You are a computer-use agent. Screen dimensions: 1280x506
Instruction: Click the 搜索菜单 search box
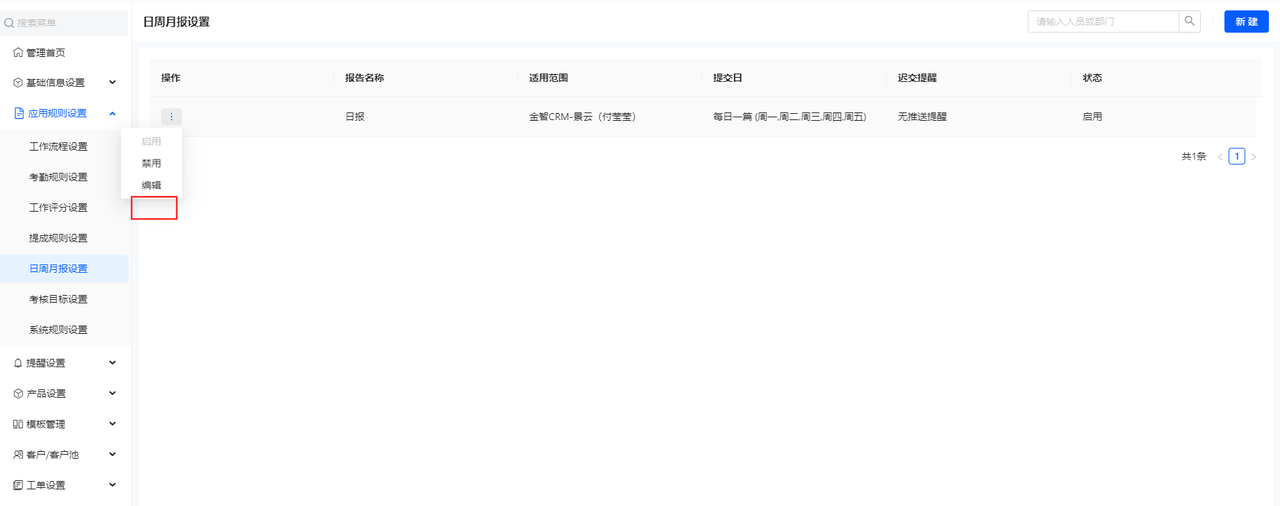(64, 22)
